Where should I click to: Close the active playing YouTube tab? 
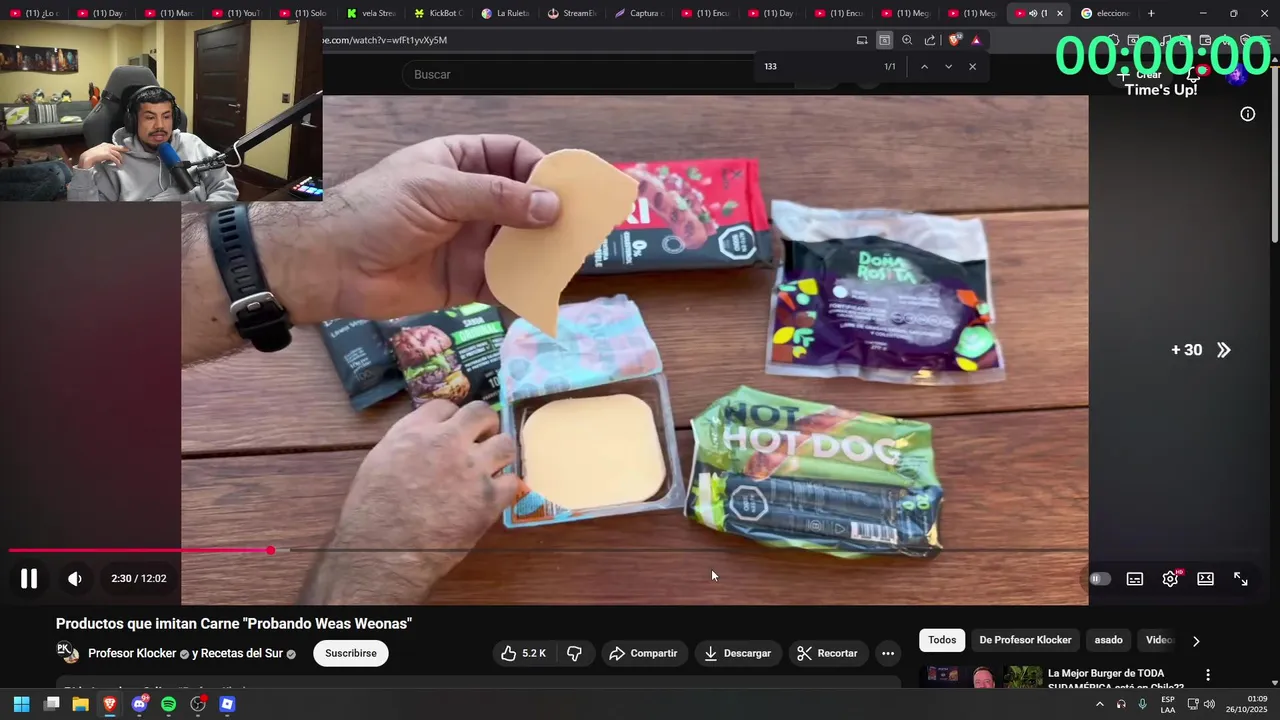(1060, 13)
